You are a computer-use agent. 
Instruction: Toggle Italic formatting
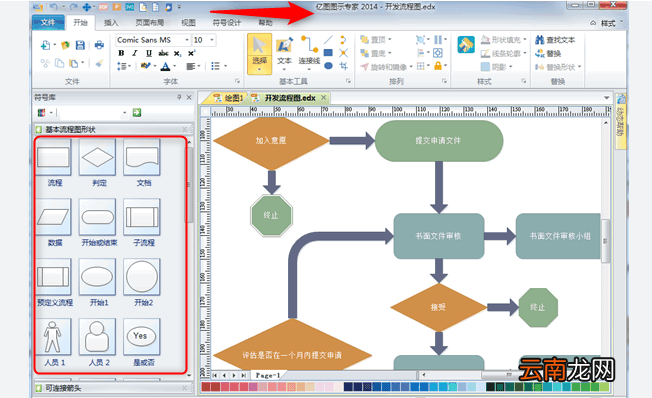(135, 53)
